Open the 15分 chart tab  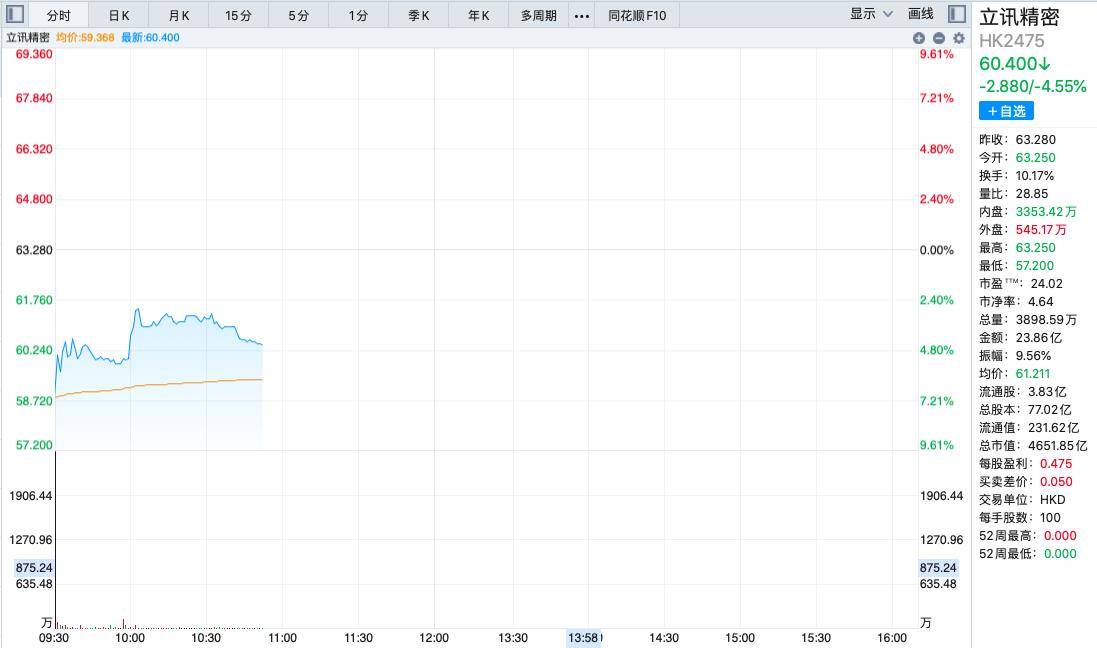coord(239,15)
